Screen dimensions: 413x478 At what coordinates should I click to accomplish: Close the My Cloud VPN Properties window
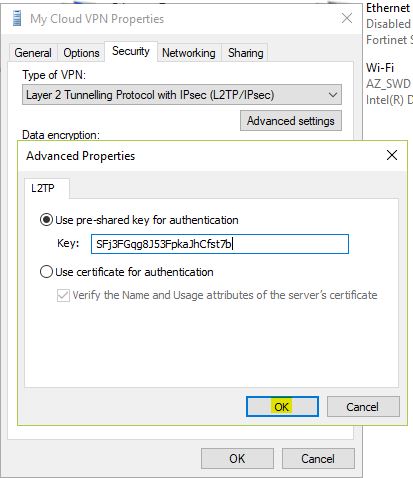[347, 18]
